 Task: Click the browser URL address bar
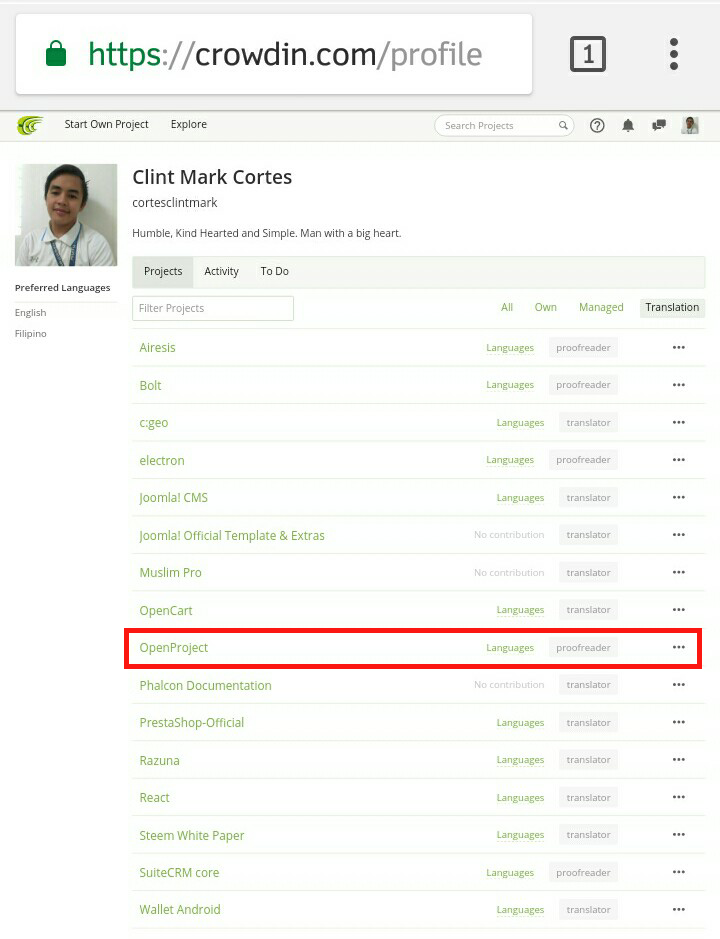click(274, 54)
